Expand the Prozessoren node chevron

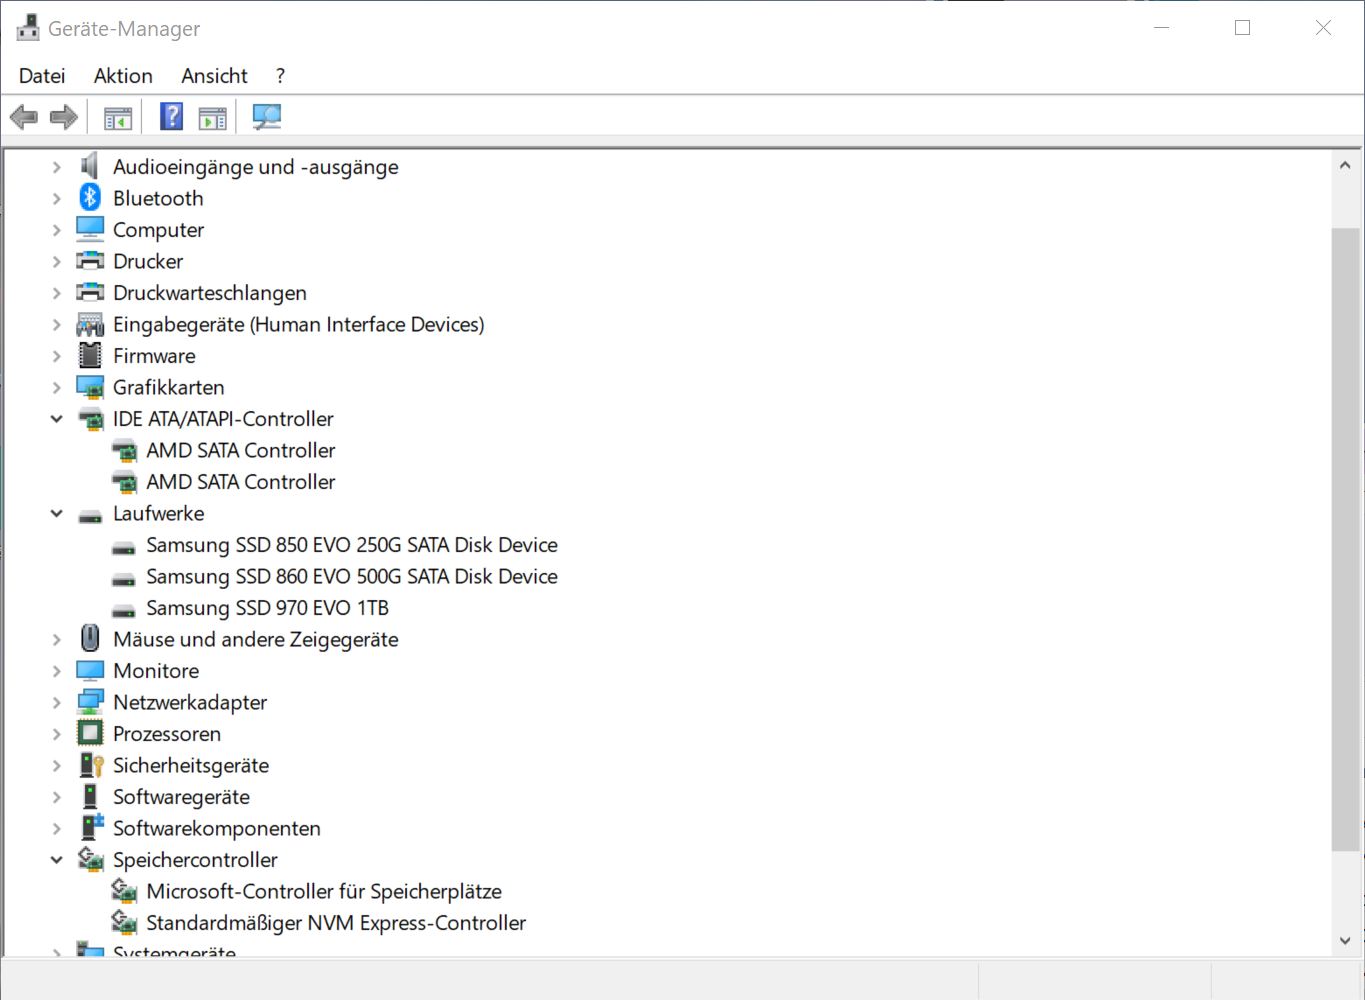point(57,734)
